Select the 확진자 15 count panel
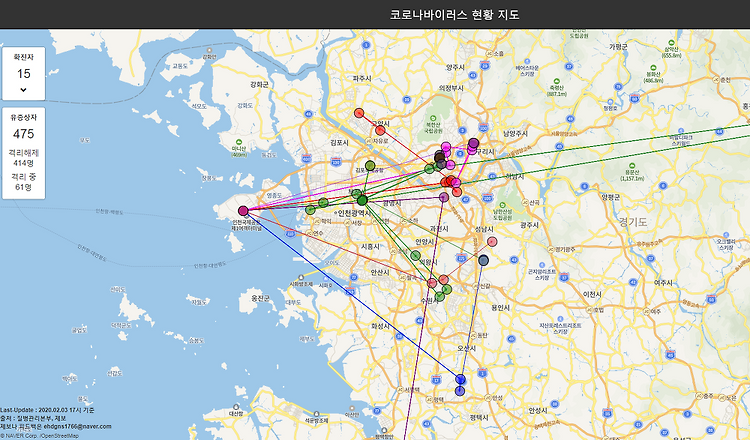 24,74
